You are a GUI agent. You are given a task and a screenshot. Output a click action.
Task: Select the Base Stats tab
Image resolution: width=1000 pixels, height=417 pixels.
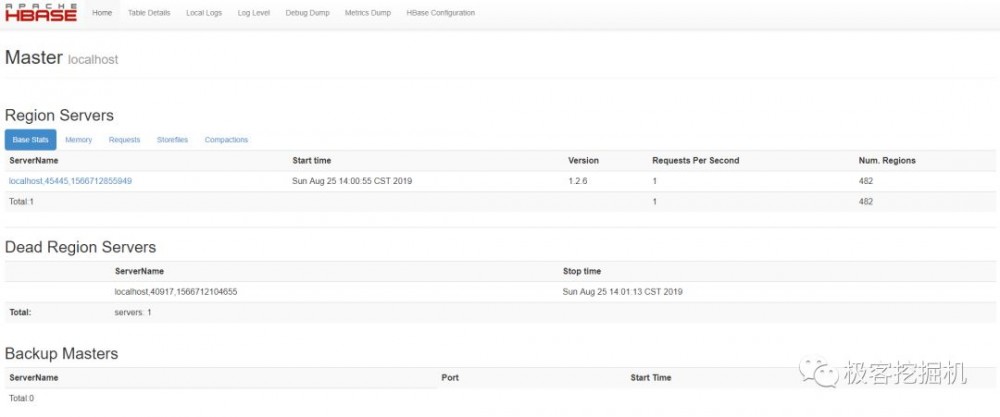[31, 140]
